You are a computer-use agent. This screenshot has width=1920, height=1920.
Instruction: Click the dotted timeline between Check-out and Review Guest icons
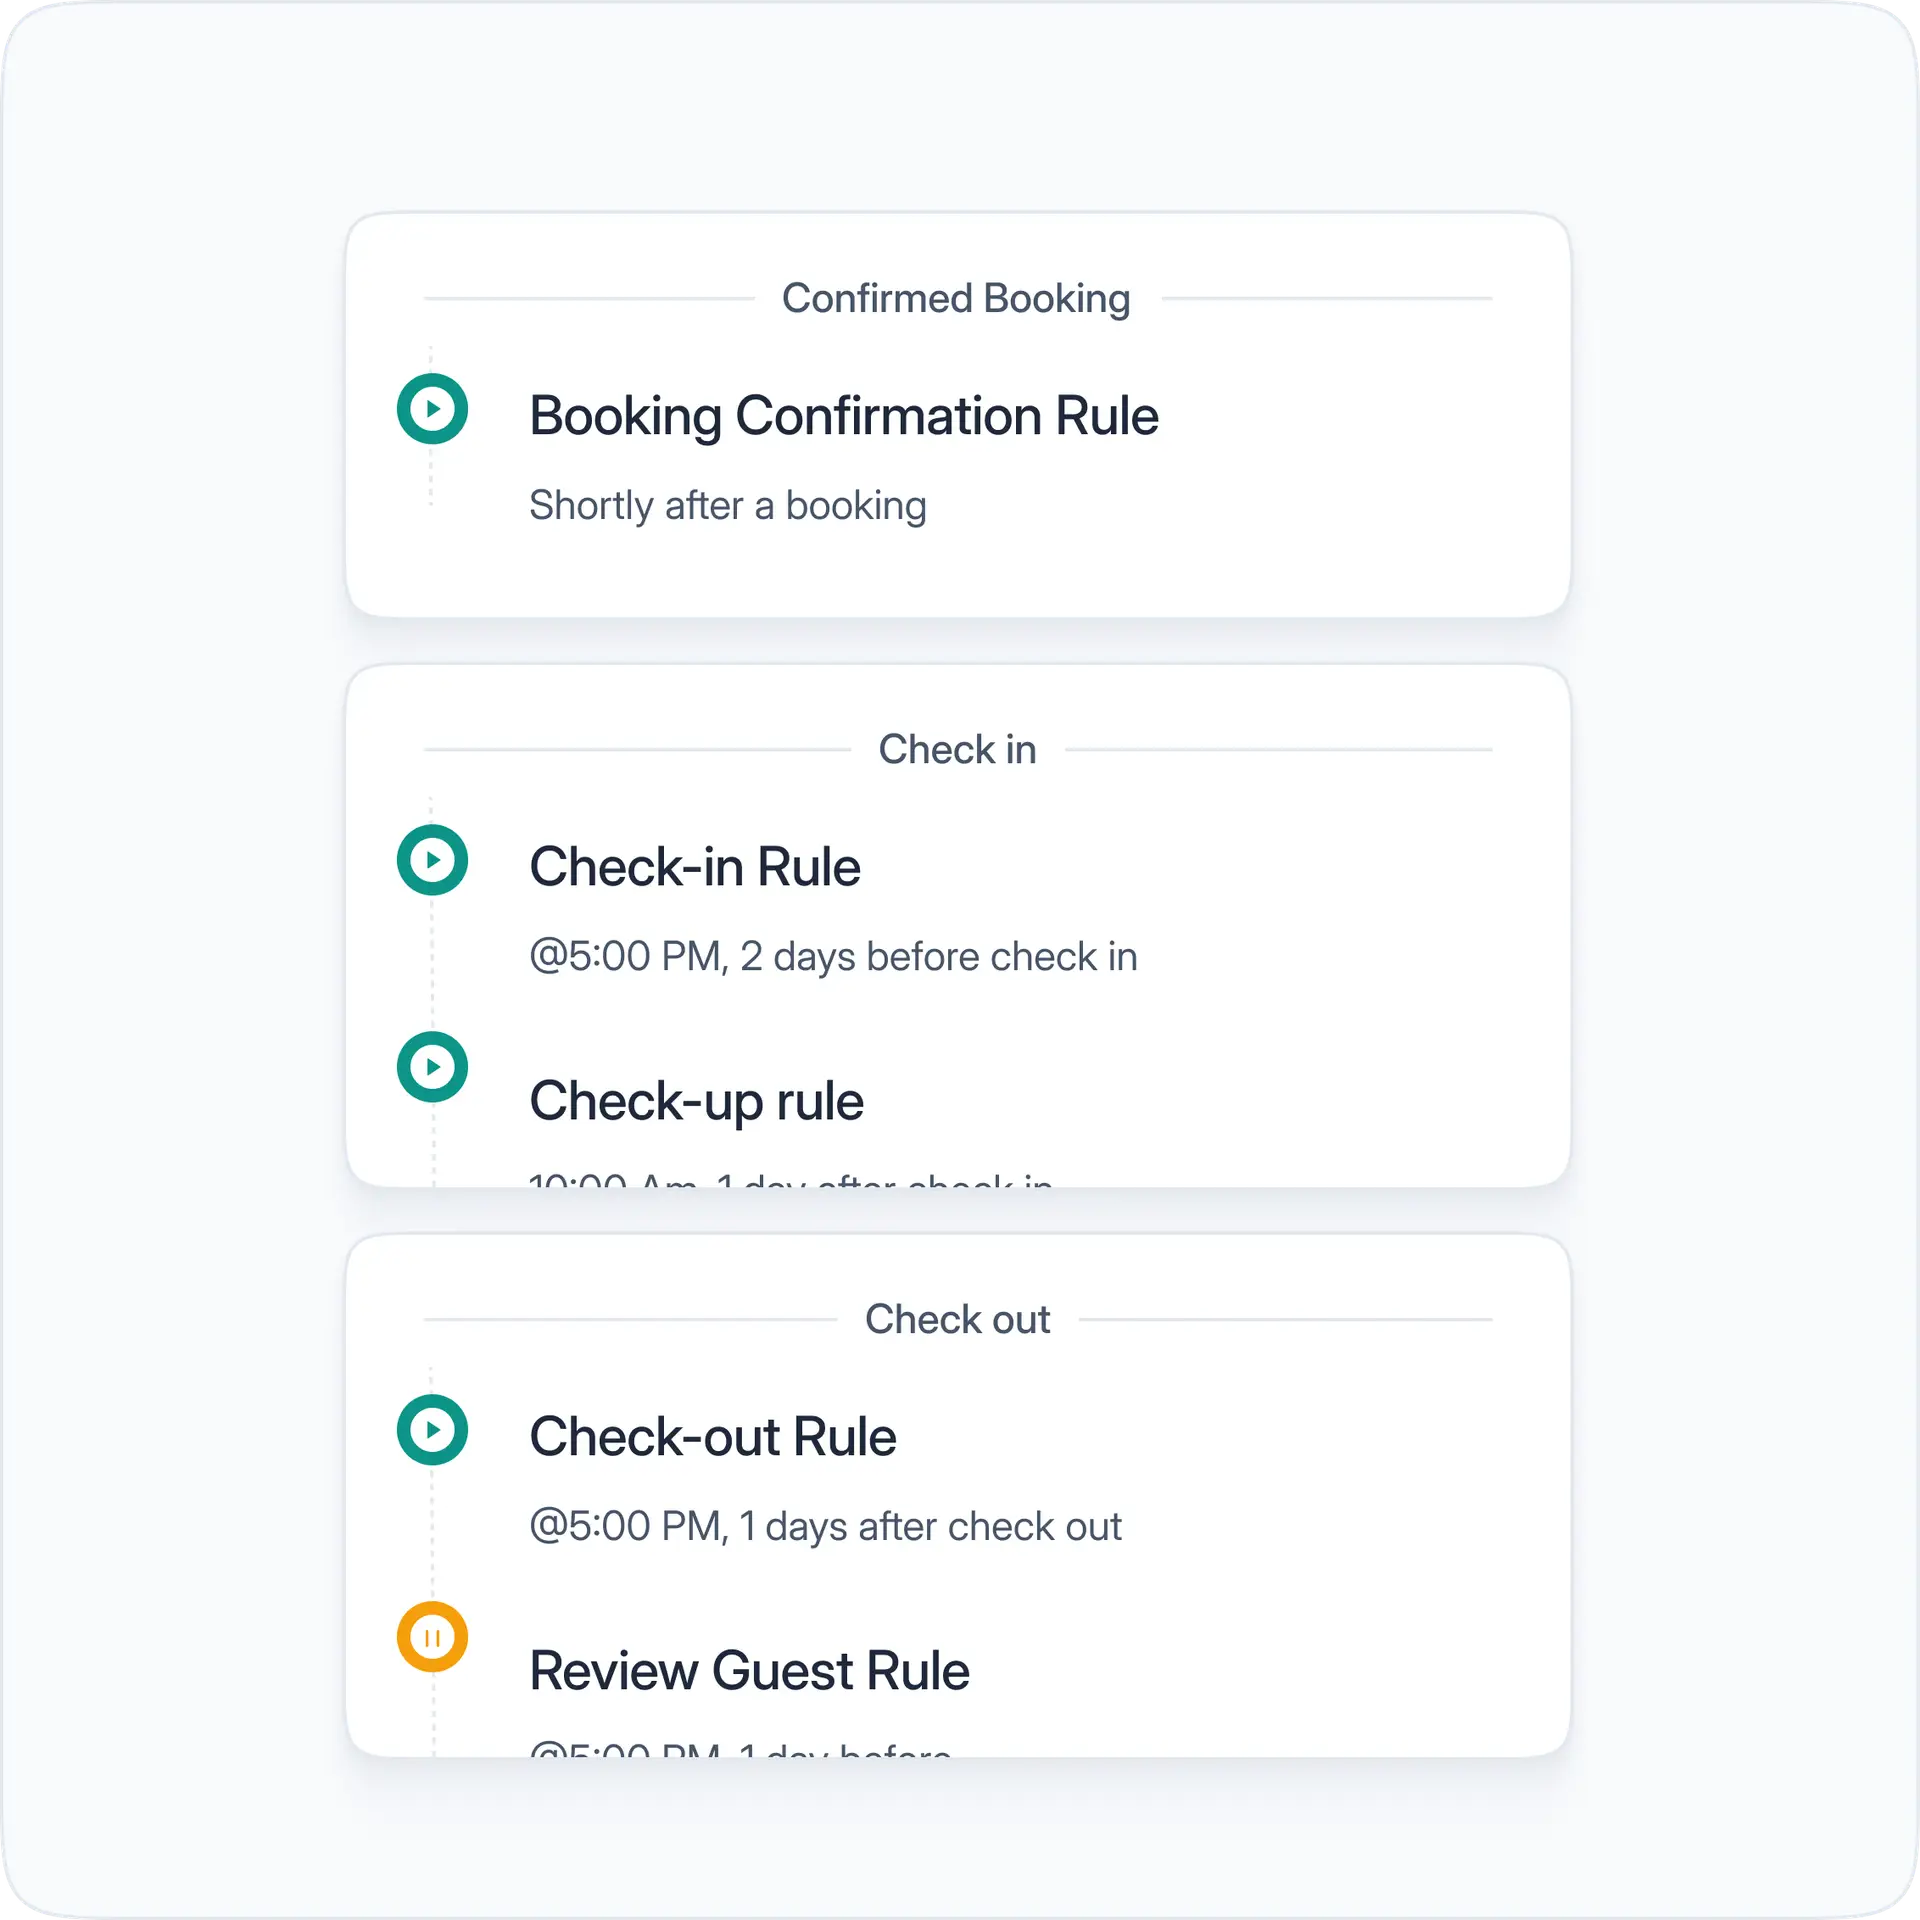tap(432, 1532)
